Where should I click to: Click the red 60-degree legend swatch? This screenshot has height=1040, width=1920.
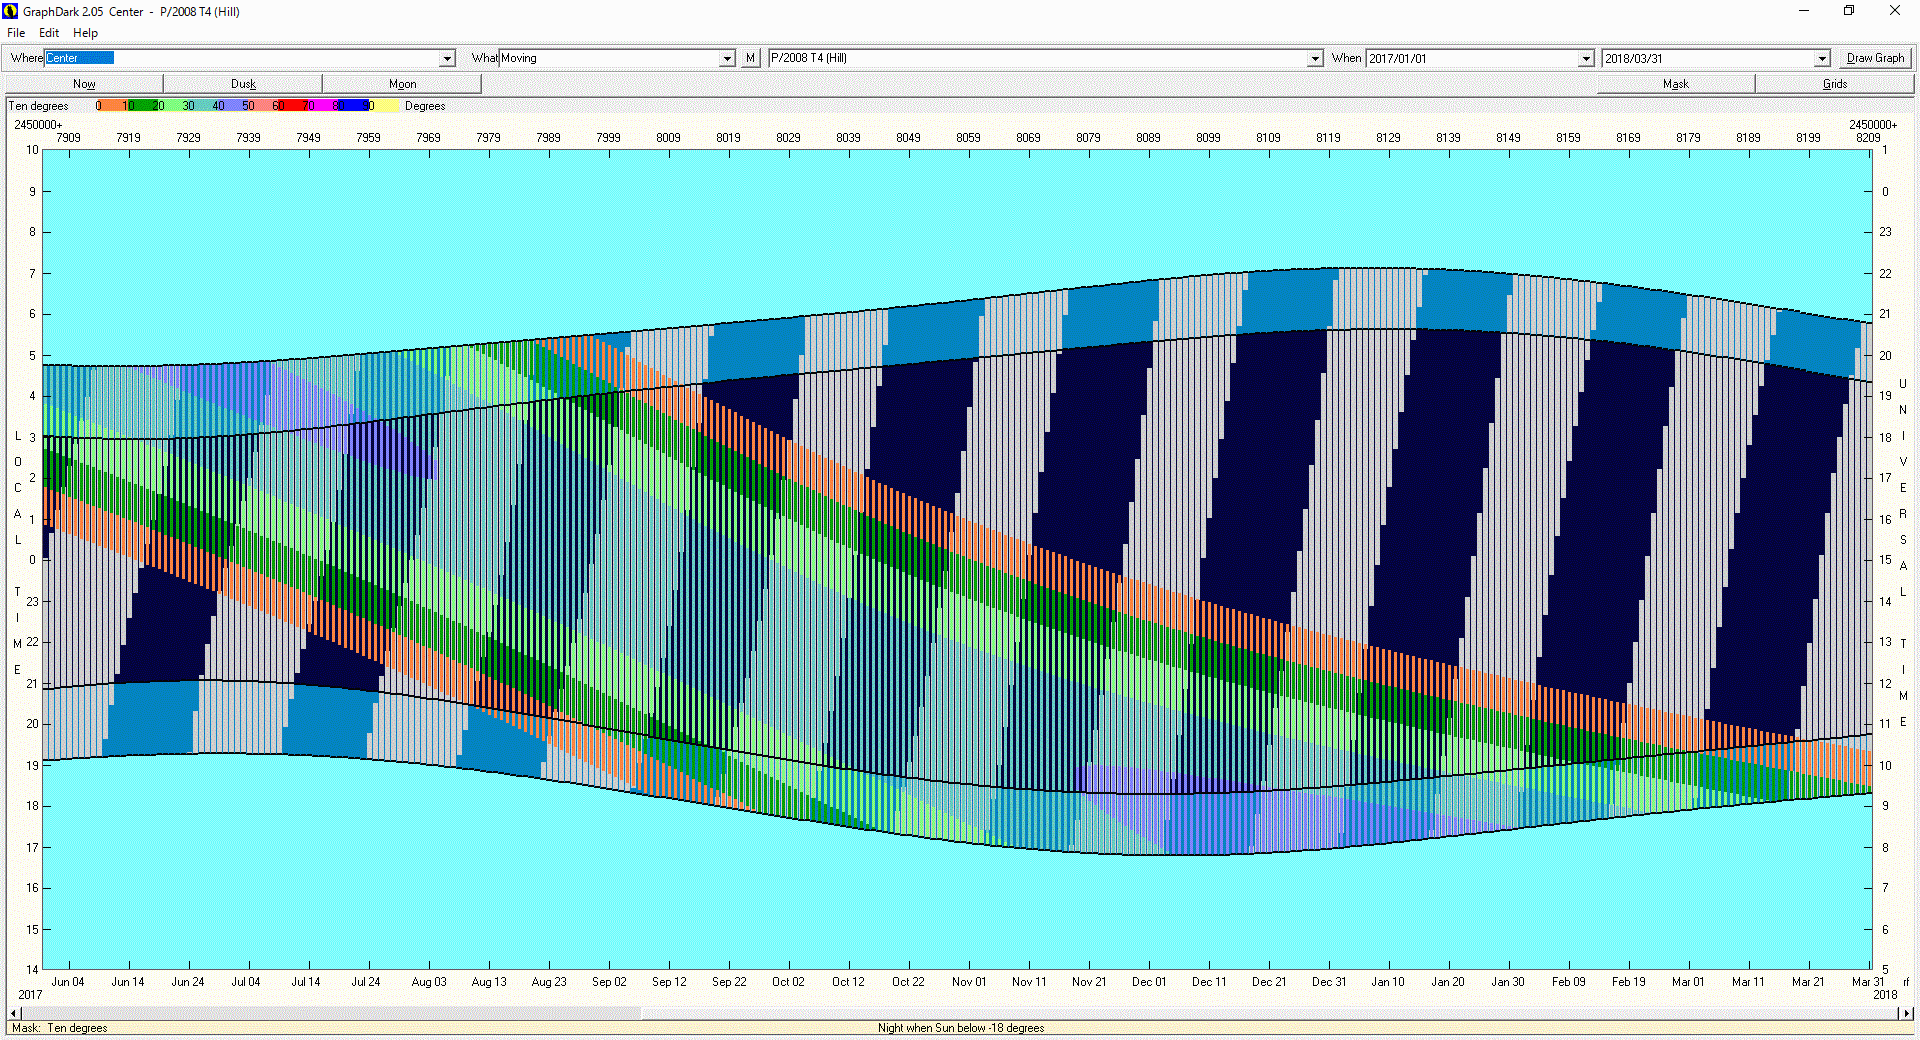(x=293, y=106)
